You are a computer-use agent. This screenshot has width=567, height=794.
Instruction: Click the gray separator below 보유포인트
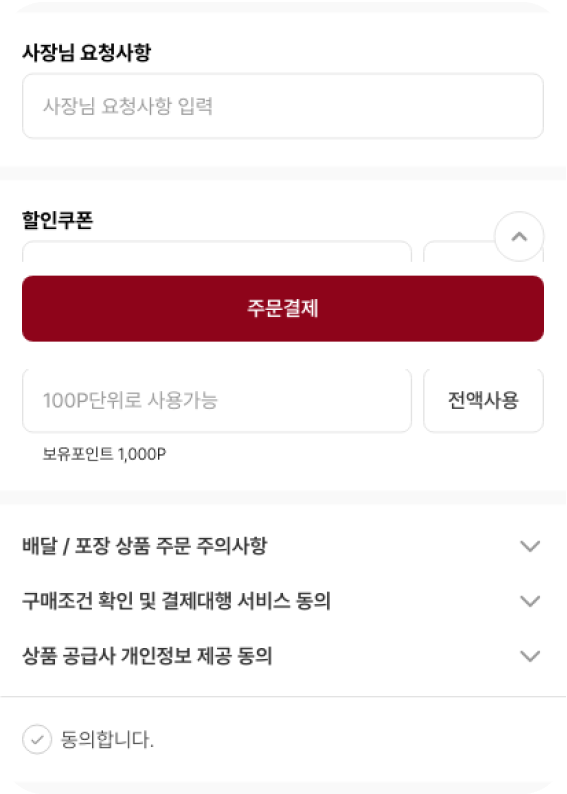coord(283,497)
